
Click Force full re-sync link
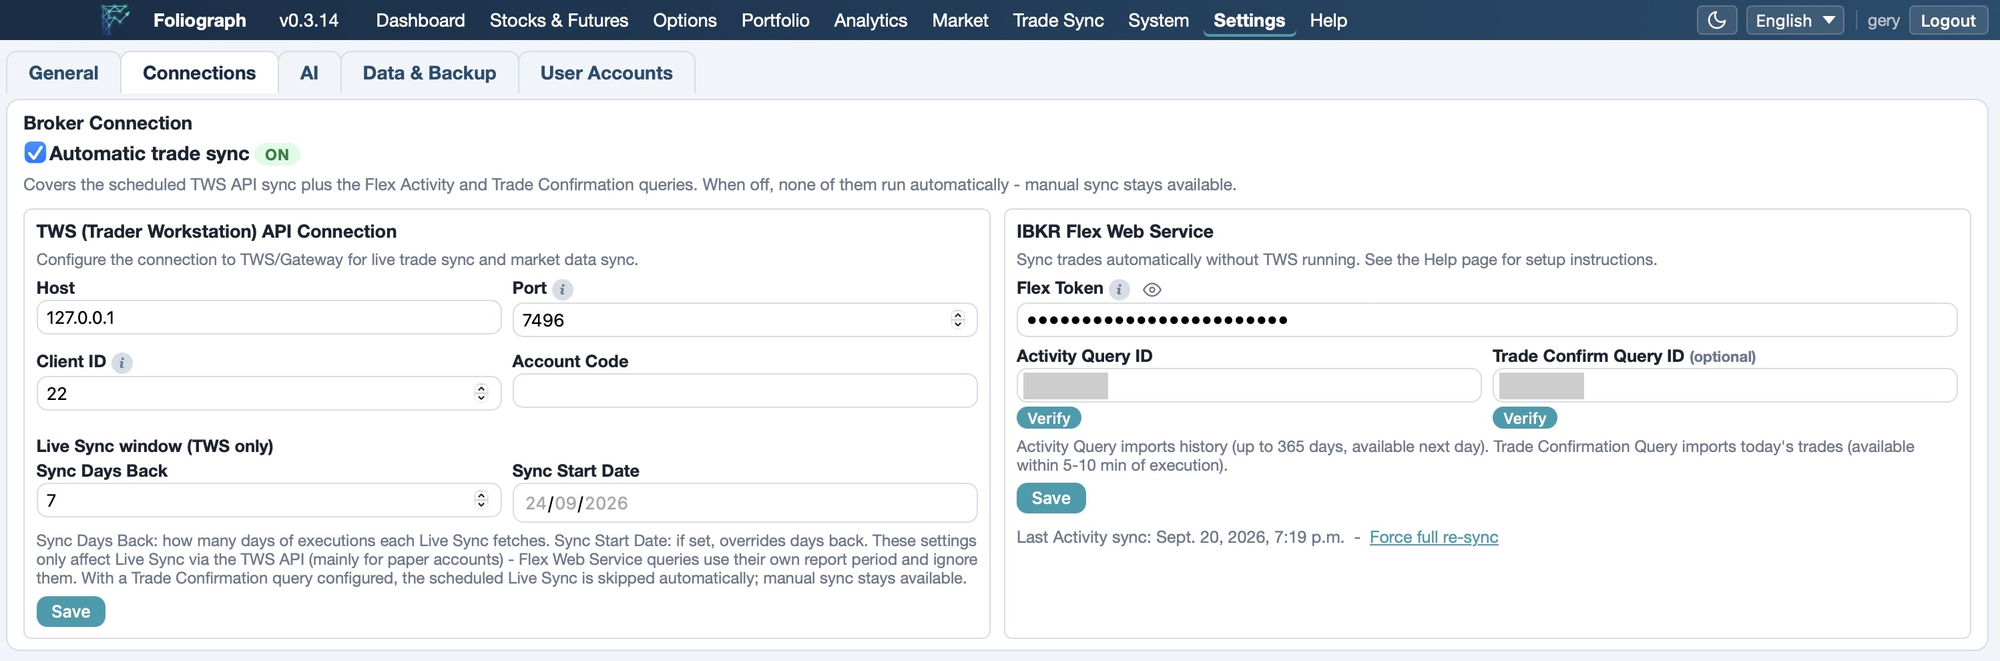(x=1434, y=537)
